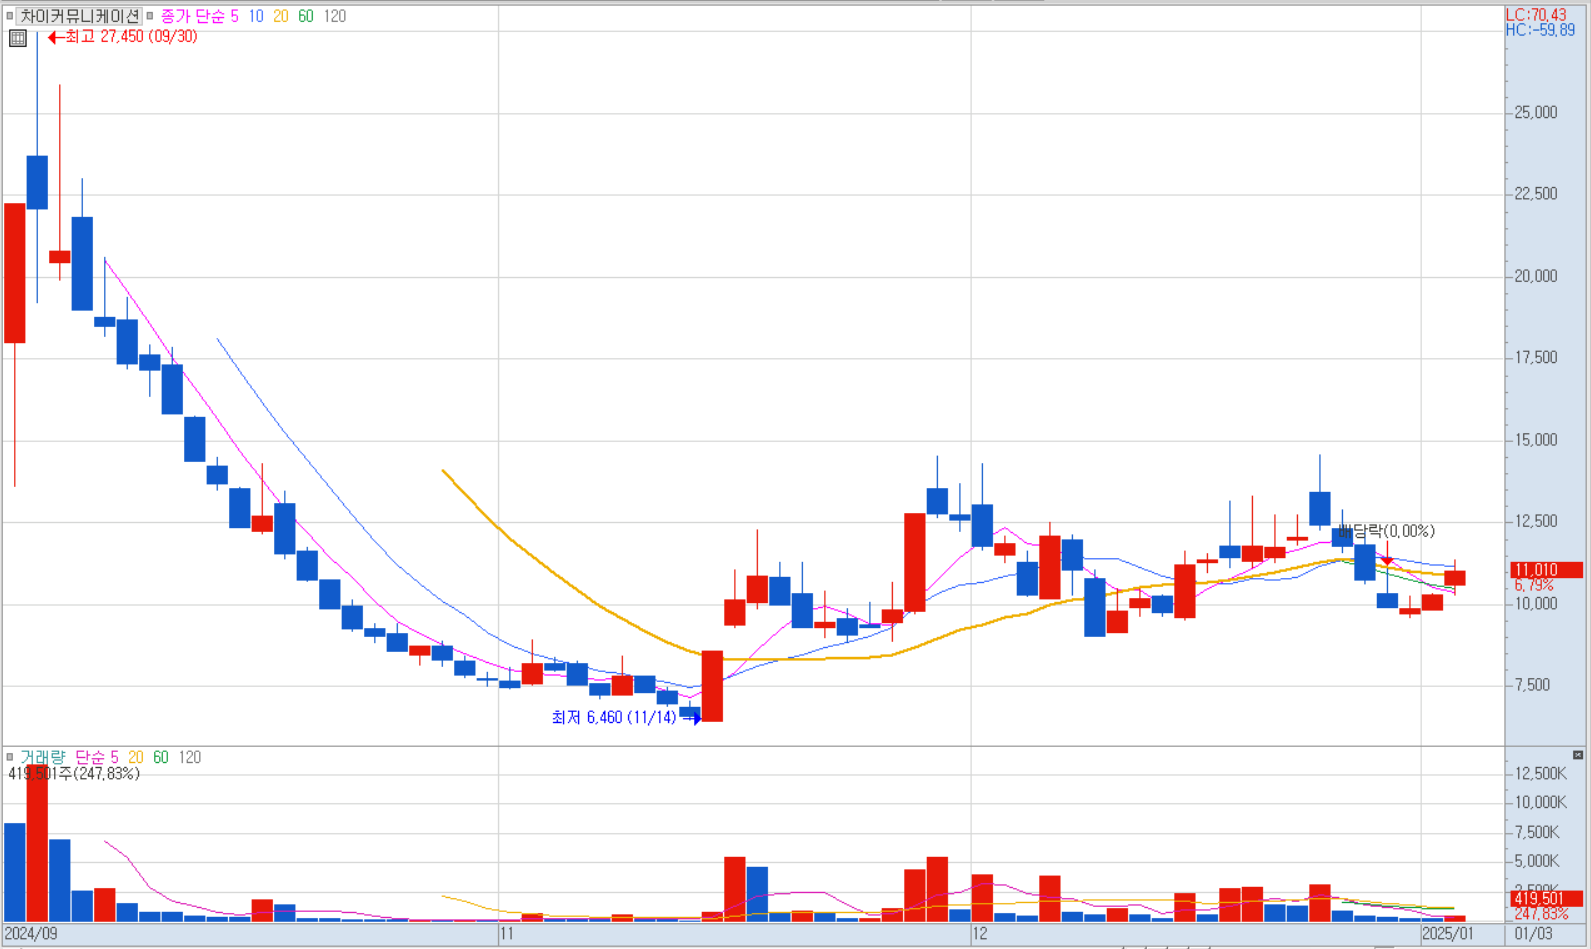Click the small square before 종가 단순
The width and height of the screenshot is (1591, 949).
click(x=150, y=16)
